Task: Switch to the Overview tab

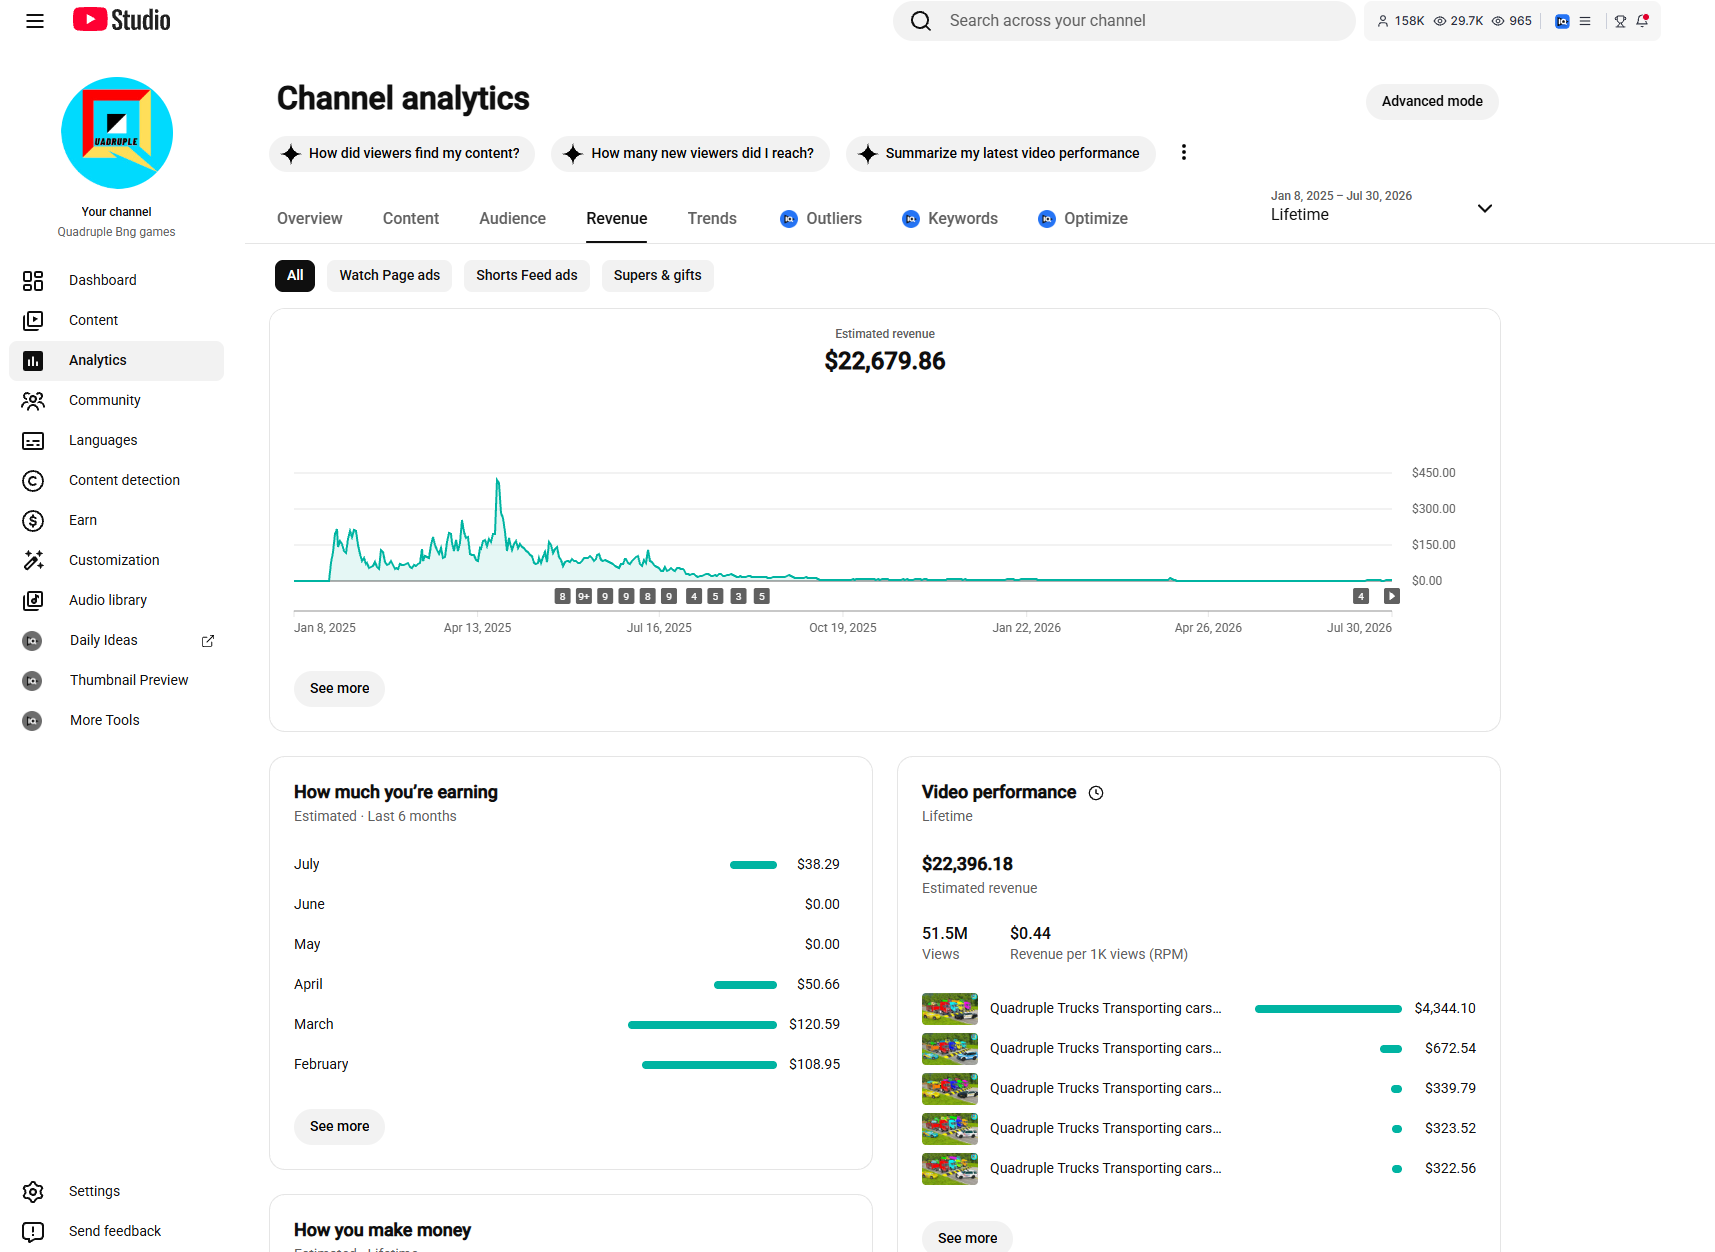Action: pyautogui.click(x=309, y=219)
